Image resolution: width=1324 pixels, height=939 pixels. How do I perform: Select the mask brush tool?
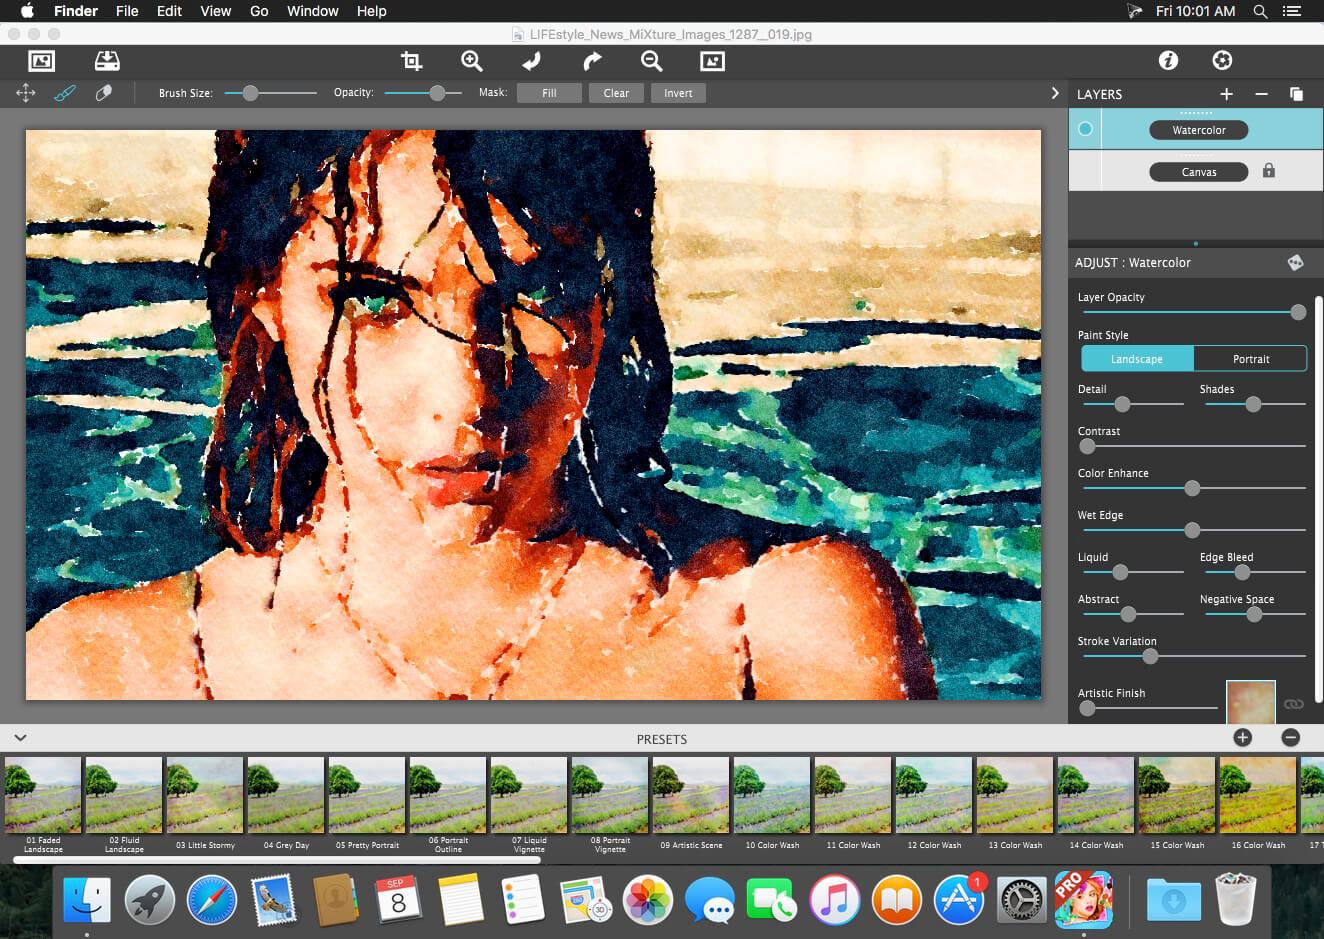(64, 93)
